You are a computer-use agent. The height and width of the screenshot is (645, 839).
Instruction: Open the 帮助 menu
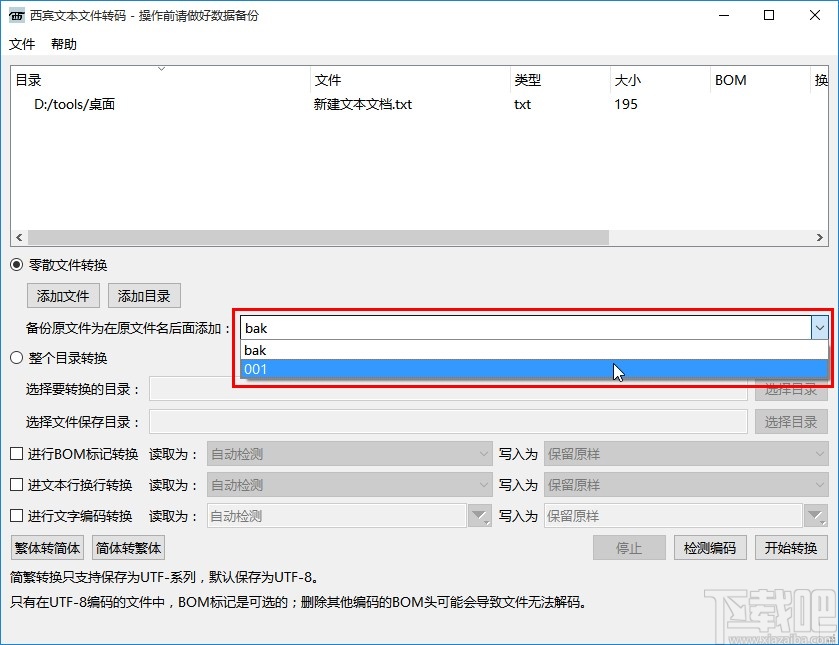tap(63, 44)
